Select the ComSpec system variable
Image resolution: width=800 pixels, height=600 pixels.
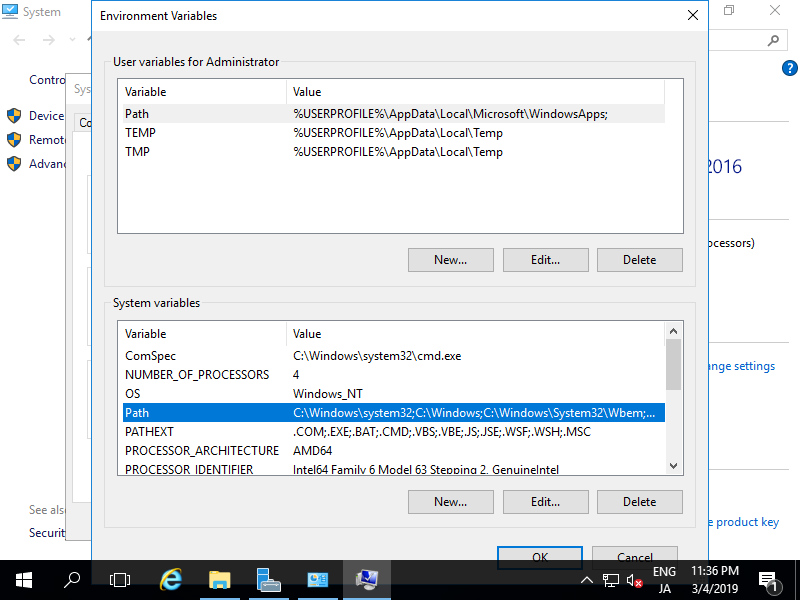200,355
